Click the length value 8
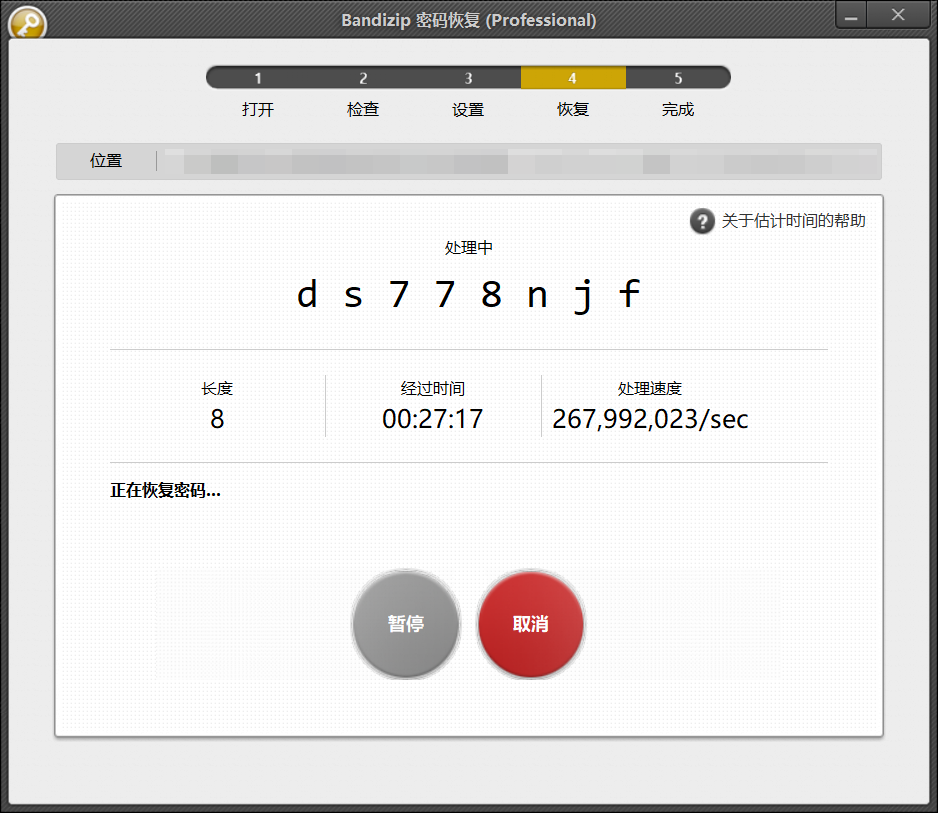Viewport: 938px width, 813px height. click(217, 419)
